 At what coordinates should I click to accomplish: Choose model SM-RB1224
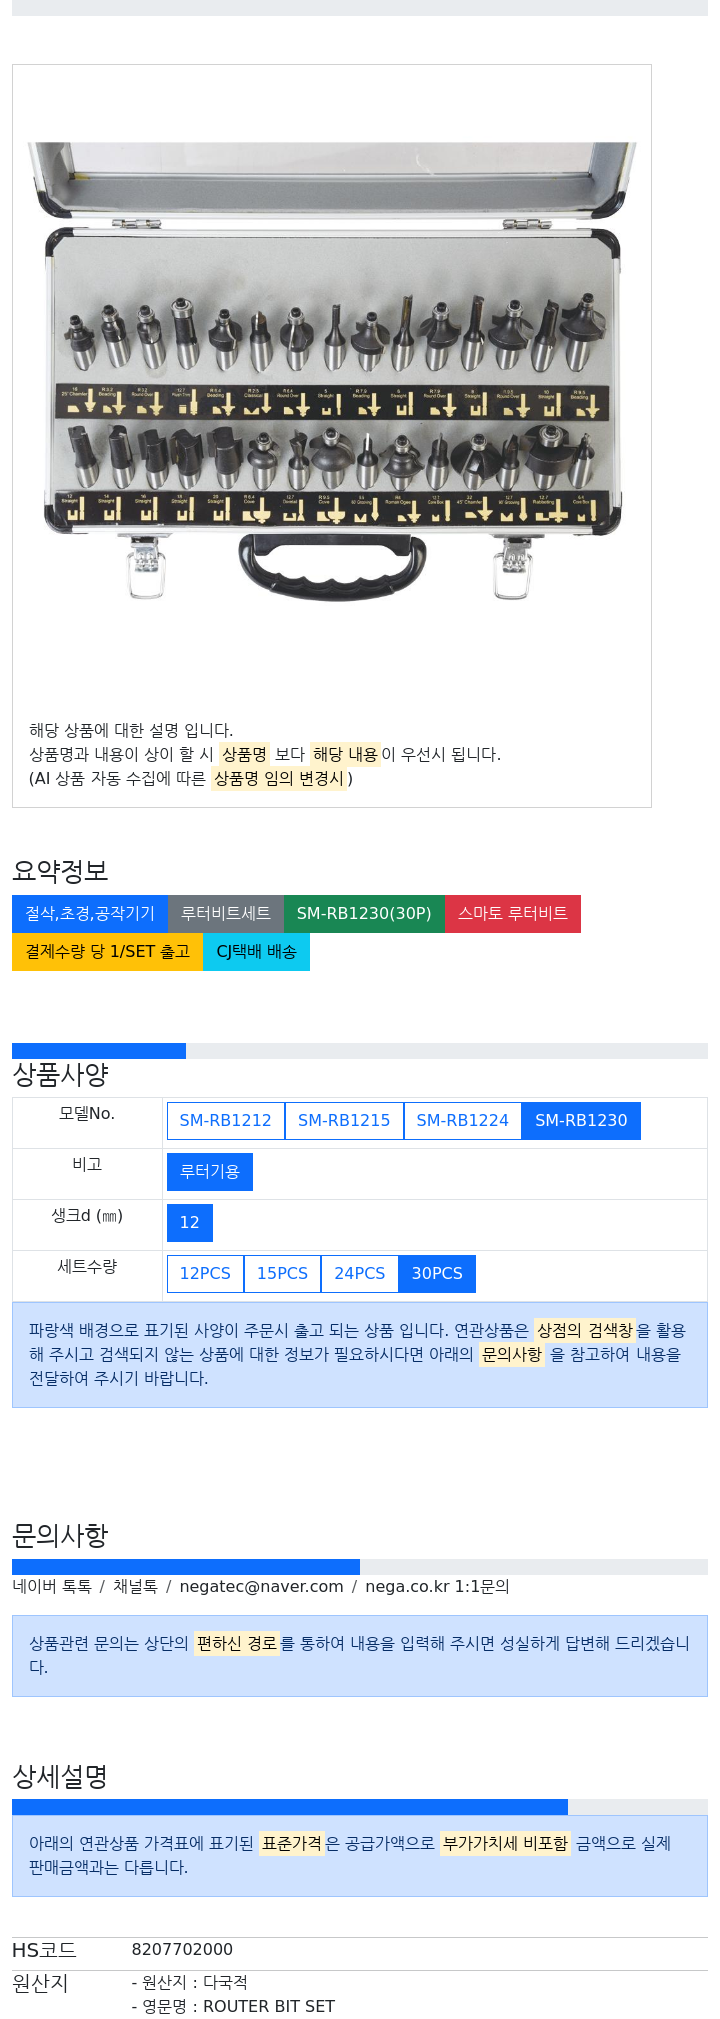point(463,1120)
